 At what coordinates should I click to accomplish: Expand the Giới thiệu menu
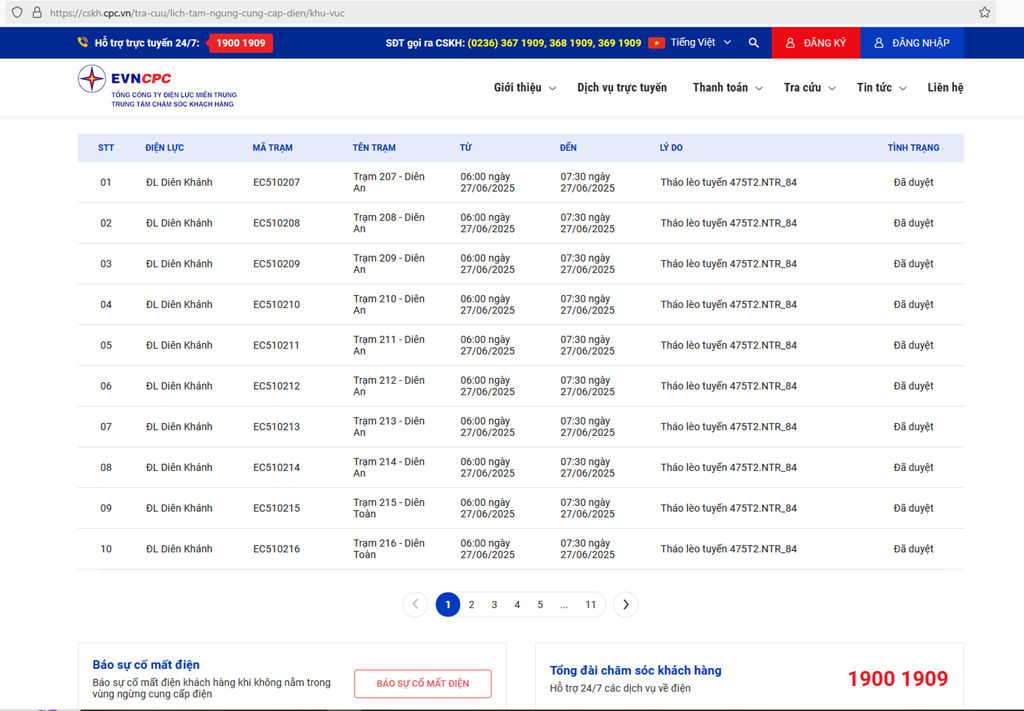tap(524, 87)
